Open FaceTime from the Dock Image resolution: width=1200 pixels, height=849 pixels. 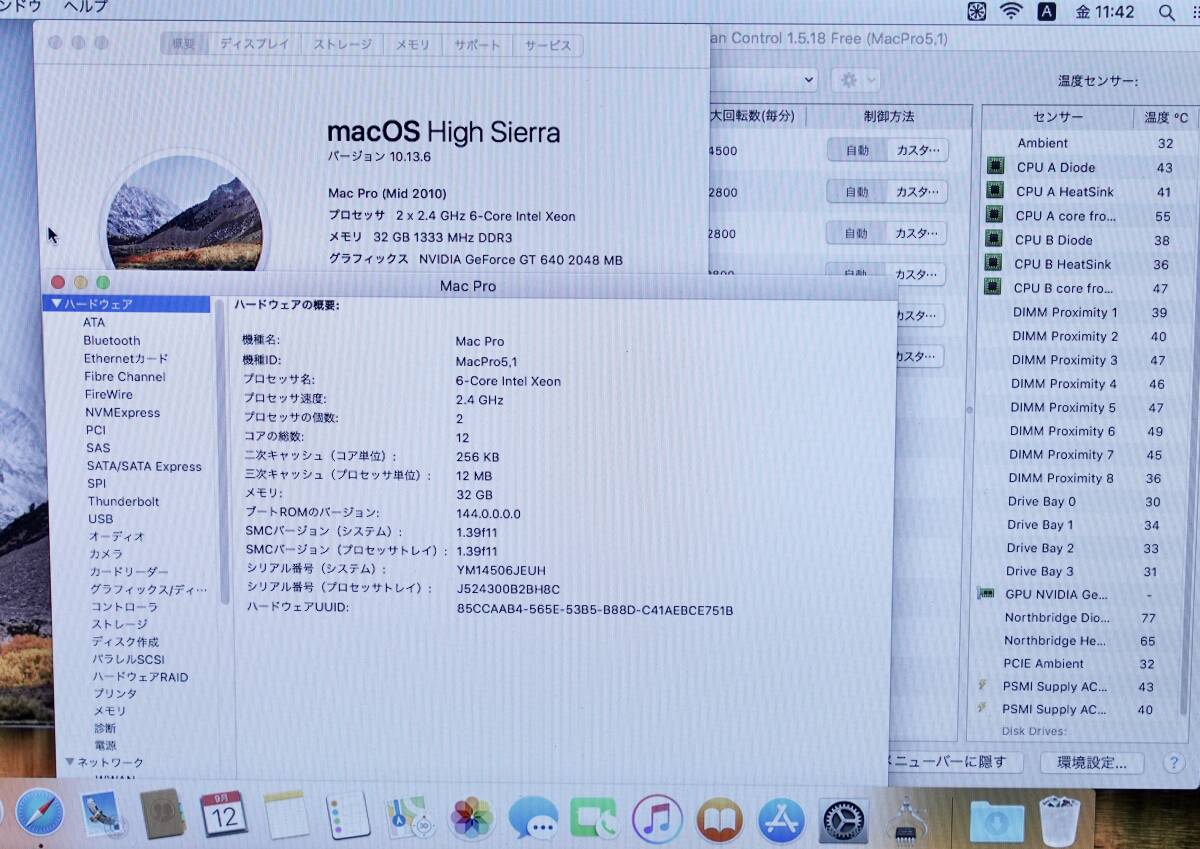click(595, 818)
